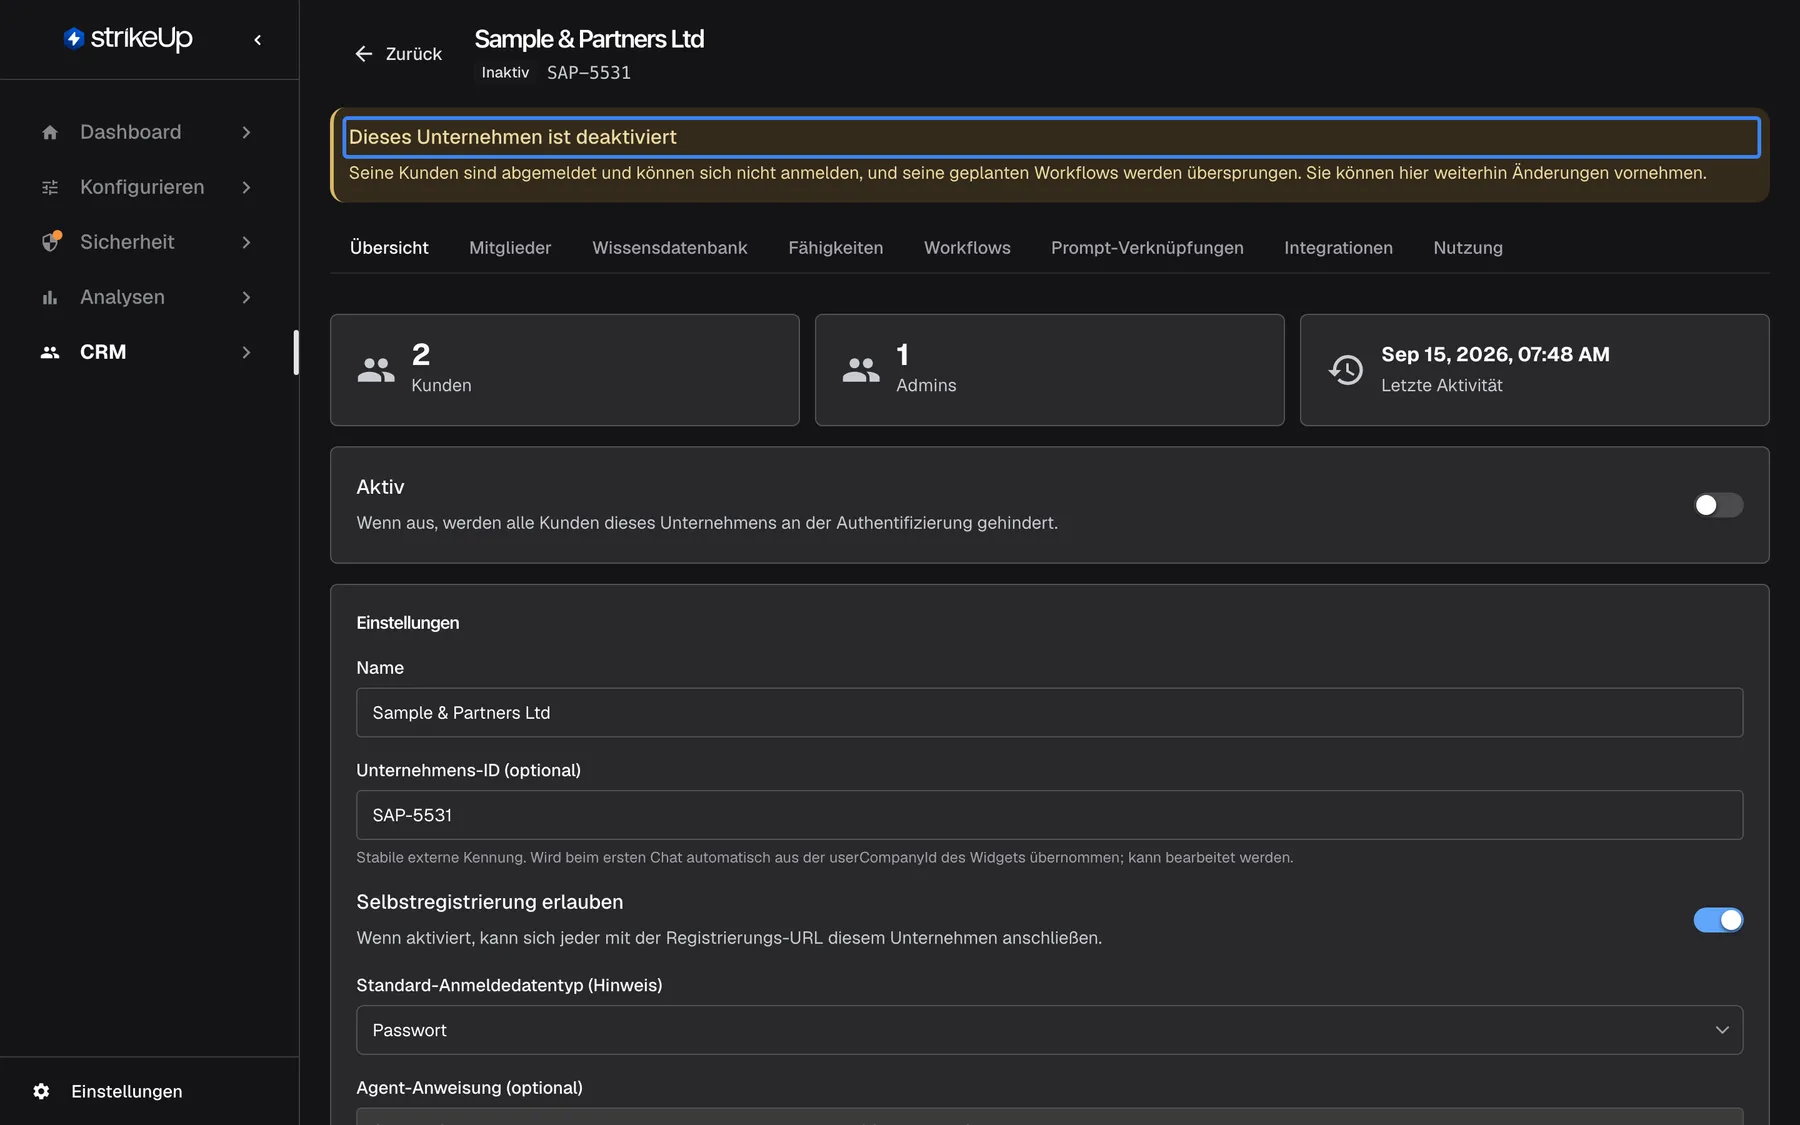Click the SAP–5531 ID in header
The image size is (1800, 1125).
coord(589,72)
